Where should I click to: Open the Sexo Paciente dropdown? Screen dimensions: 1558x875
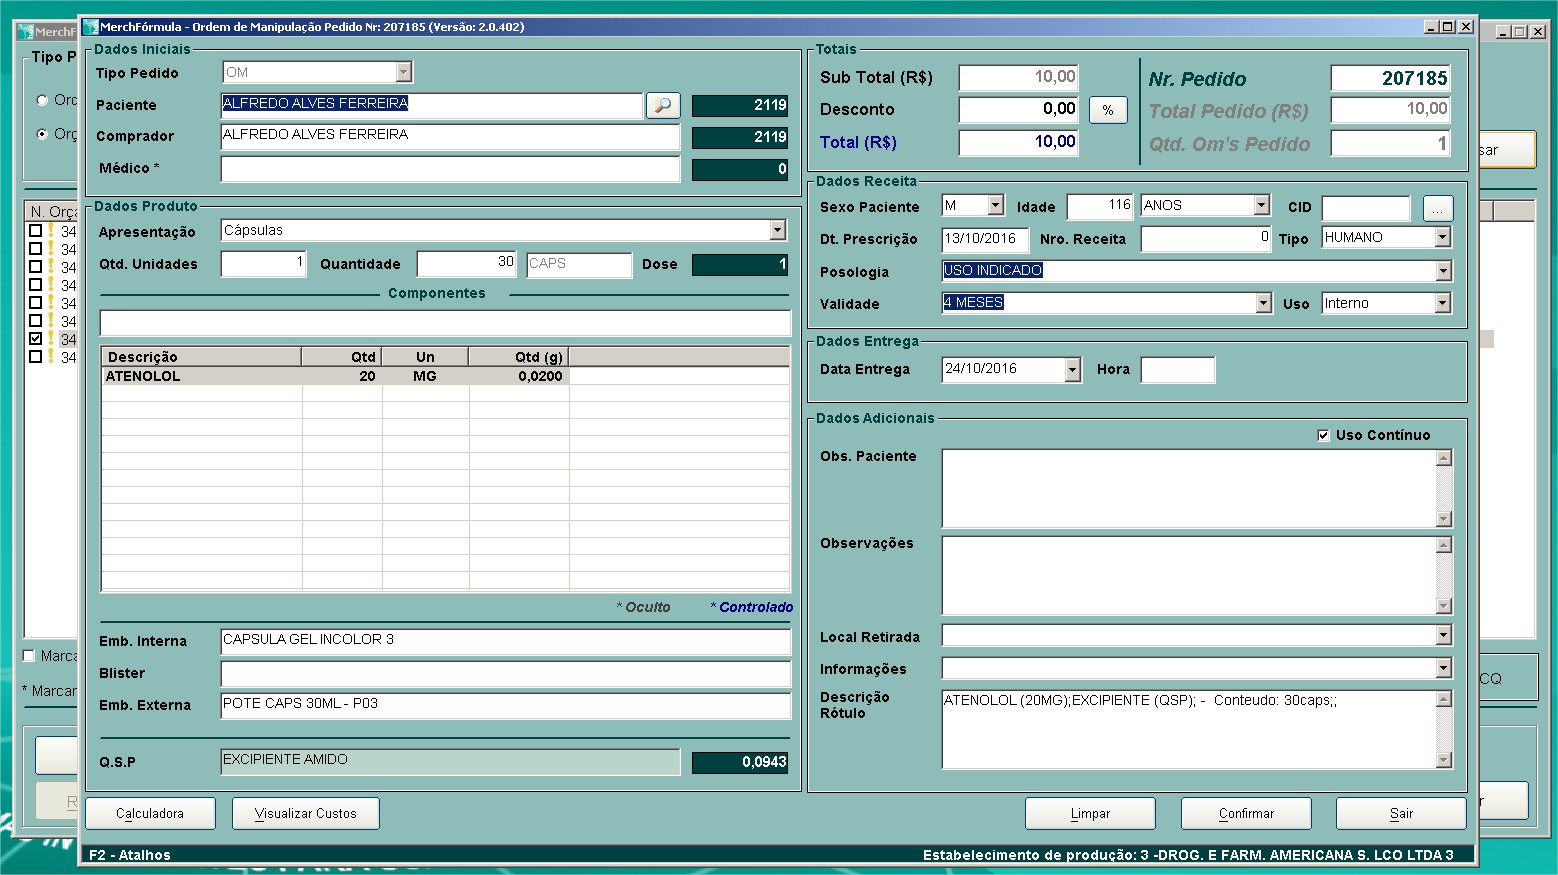pos(995,206)
